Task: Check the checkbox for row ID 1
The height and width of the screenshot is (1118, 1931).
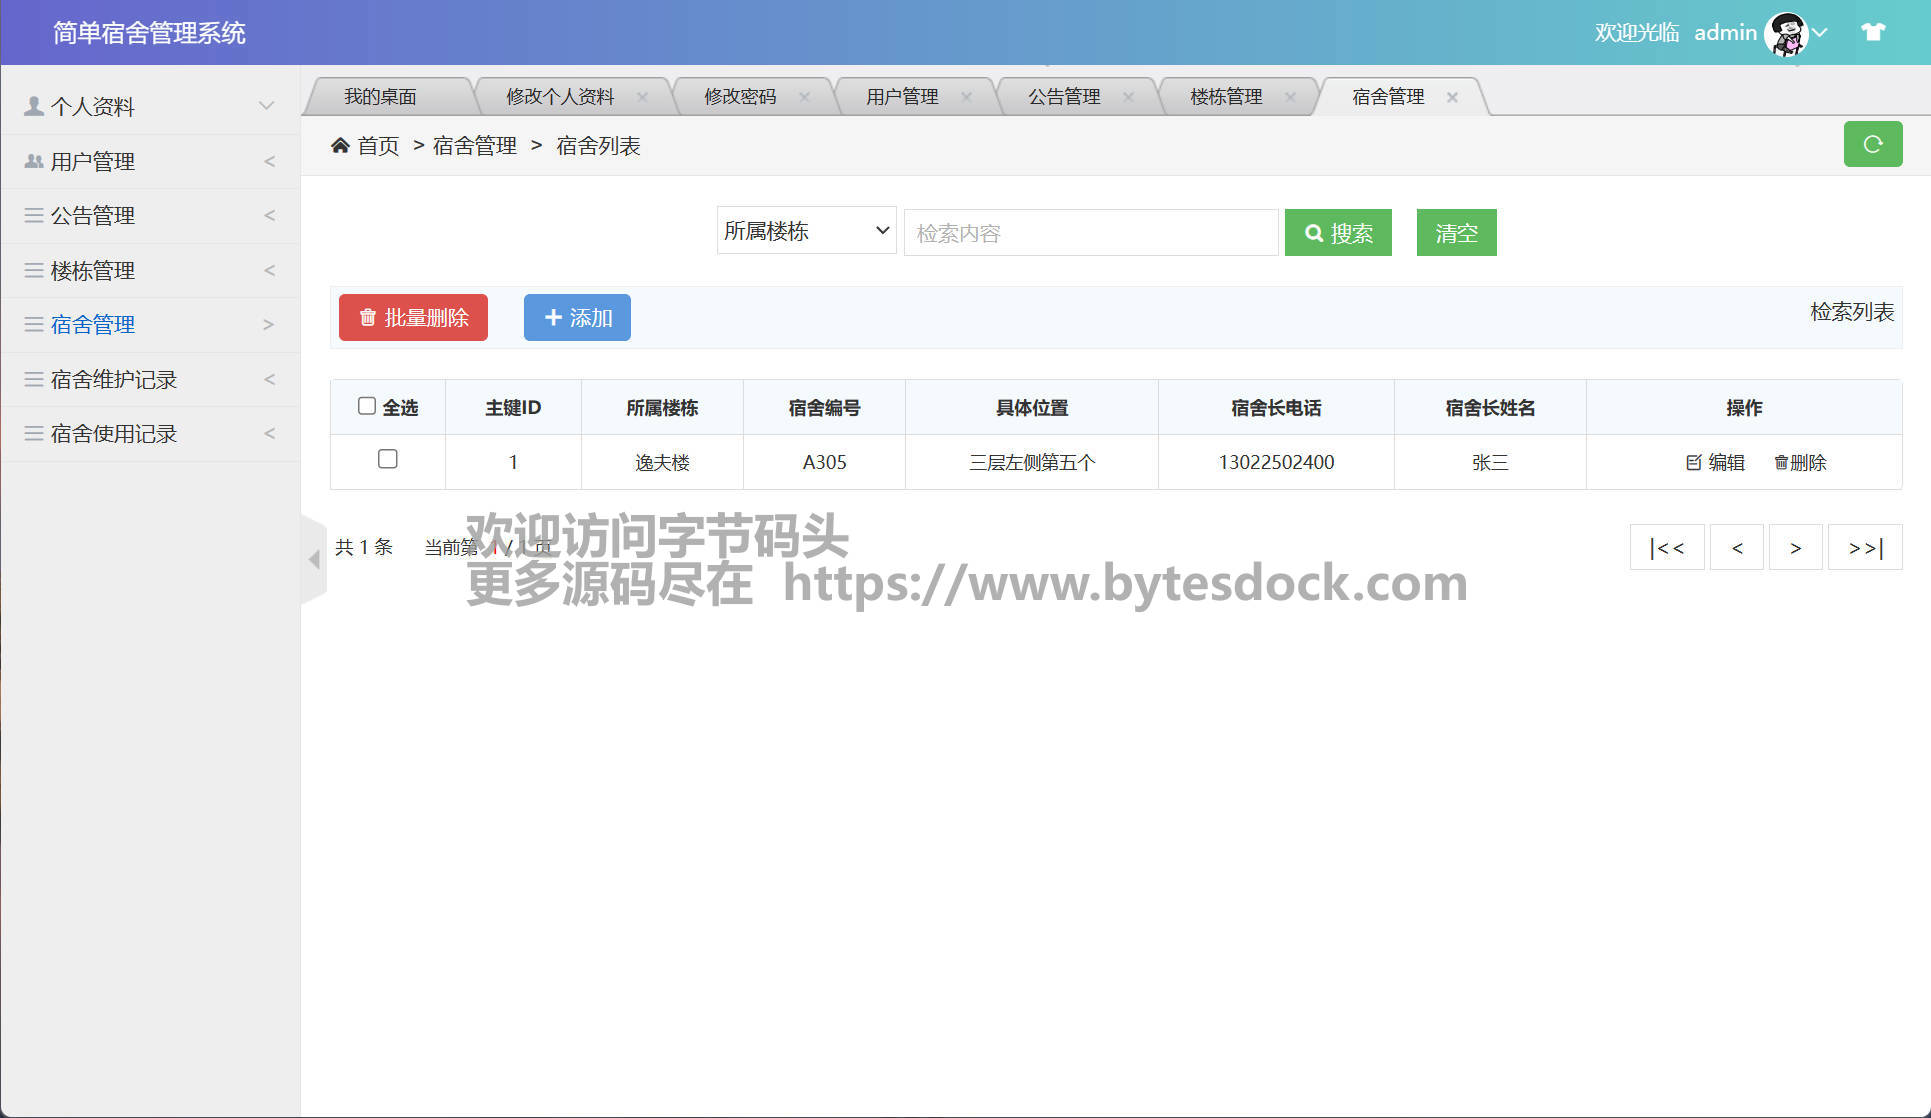Action: coord(388,459)
